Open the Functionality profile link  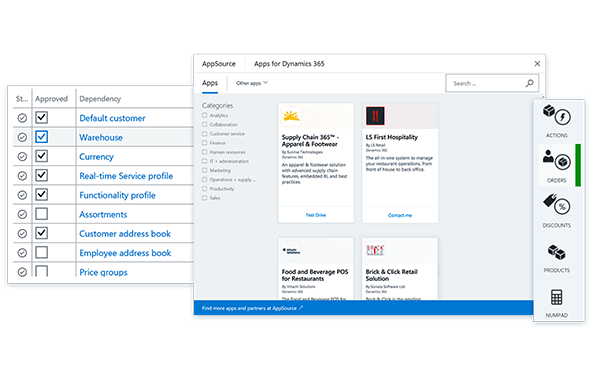tap(117, 196)
